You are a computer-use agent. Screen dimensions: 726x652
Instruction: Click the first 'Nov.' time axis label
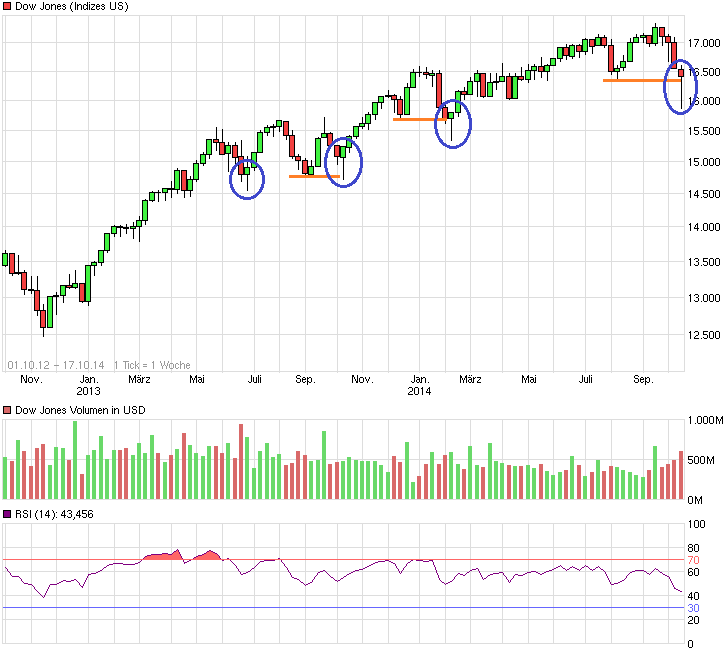tap(31, 379)
